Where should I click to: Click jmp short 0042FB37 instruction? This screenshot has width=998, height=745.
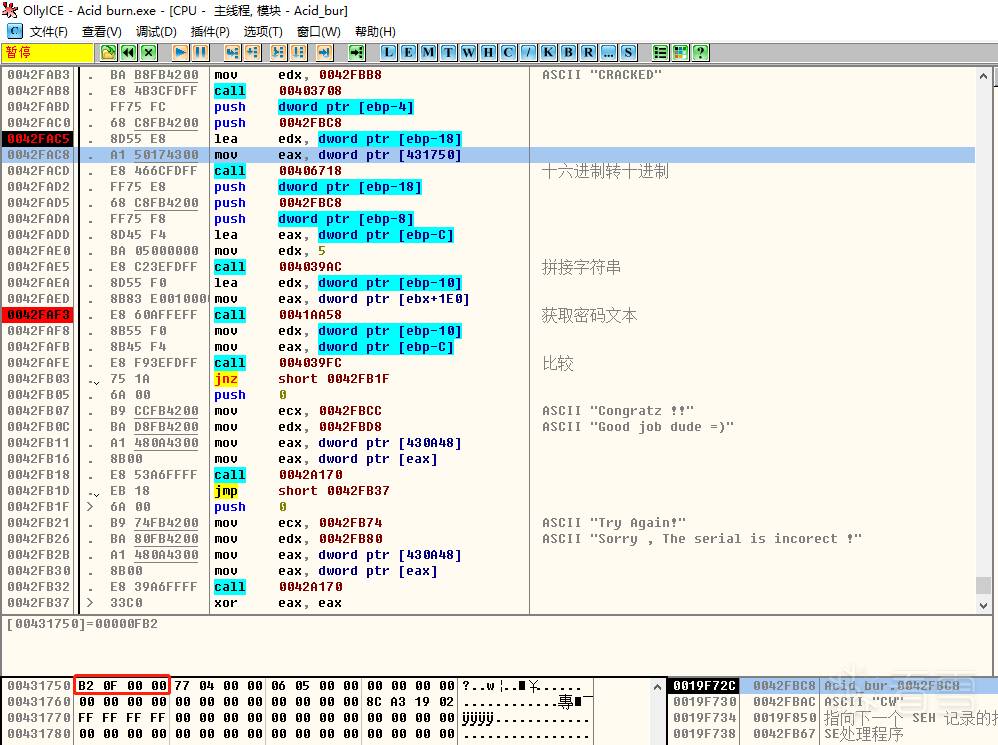pyautogui.click(x=301, y=491)
